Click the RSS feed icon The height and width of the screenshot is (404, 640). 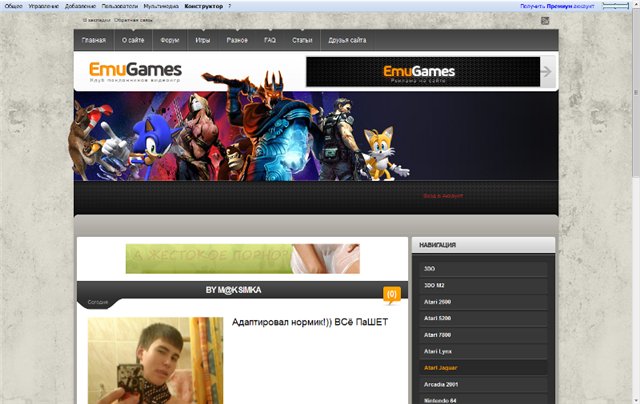coord(545,21)
